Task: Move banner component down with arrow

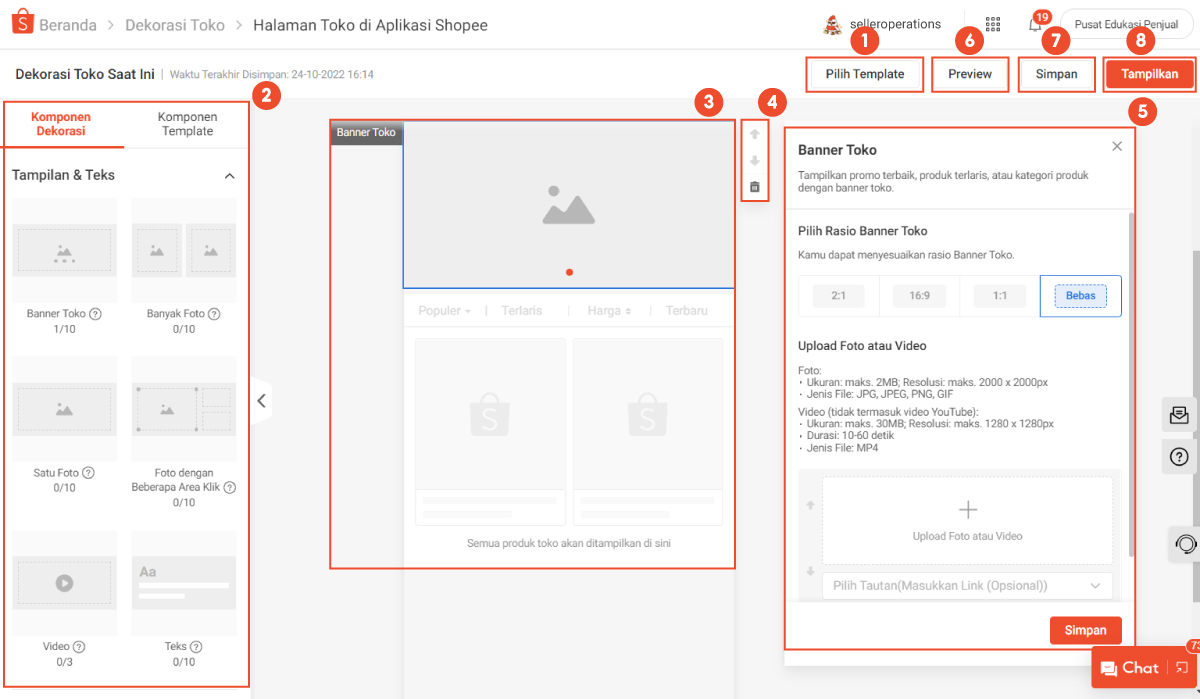Action: coord(755,160)
